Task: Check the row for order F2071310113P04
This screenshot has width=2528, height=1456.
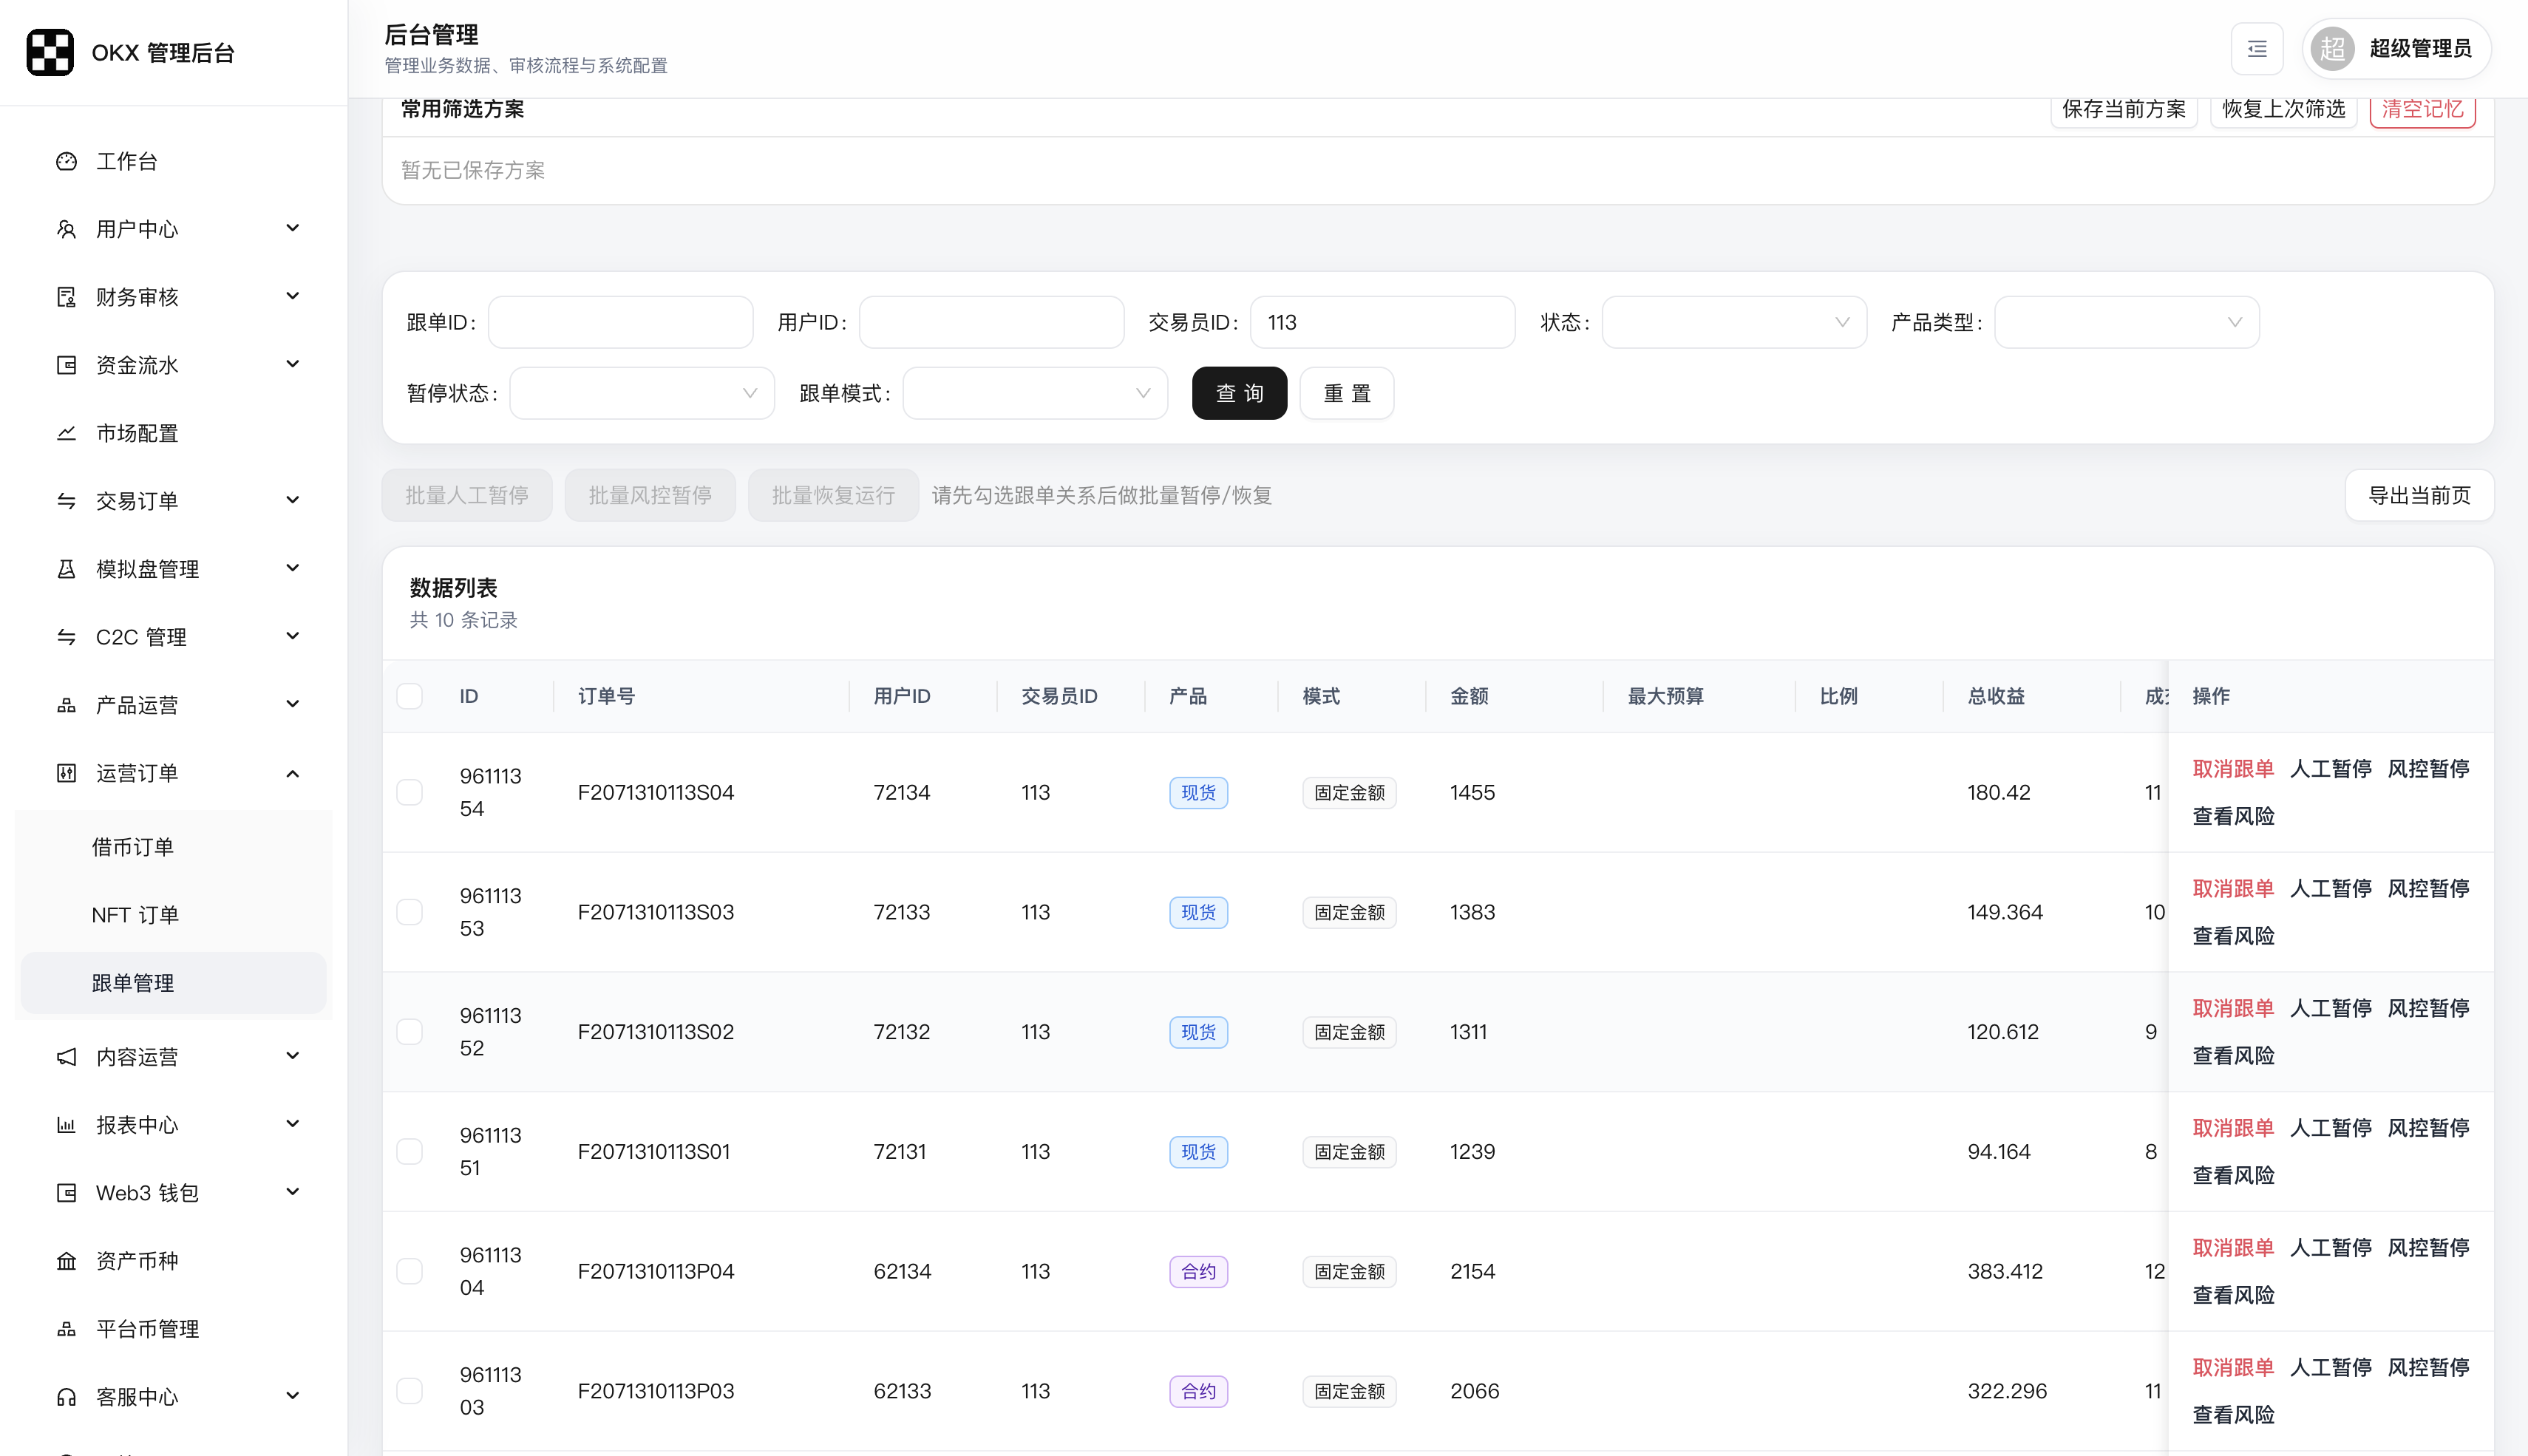Action: (x=409, y=1271)
